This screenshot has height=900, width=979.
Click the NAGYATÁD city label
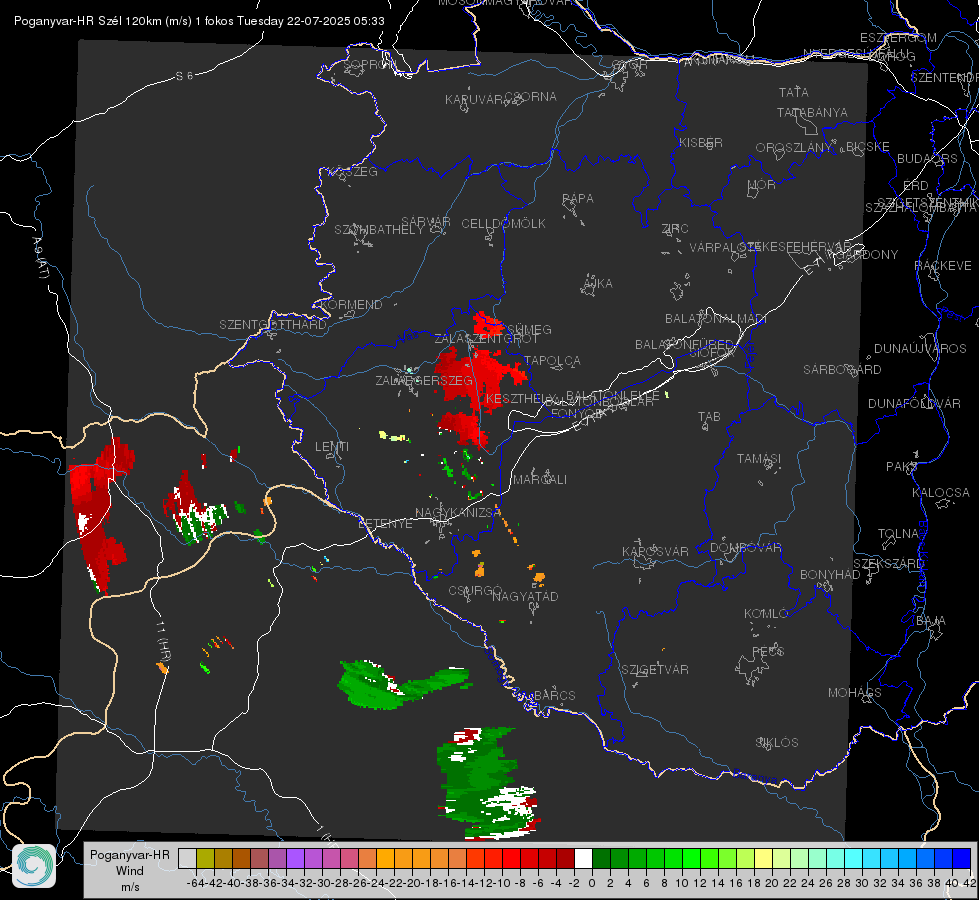click(x=525, y=596)
